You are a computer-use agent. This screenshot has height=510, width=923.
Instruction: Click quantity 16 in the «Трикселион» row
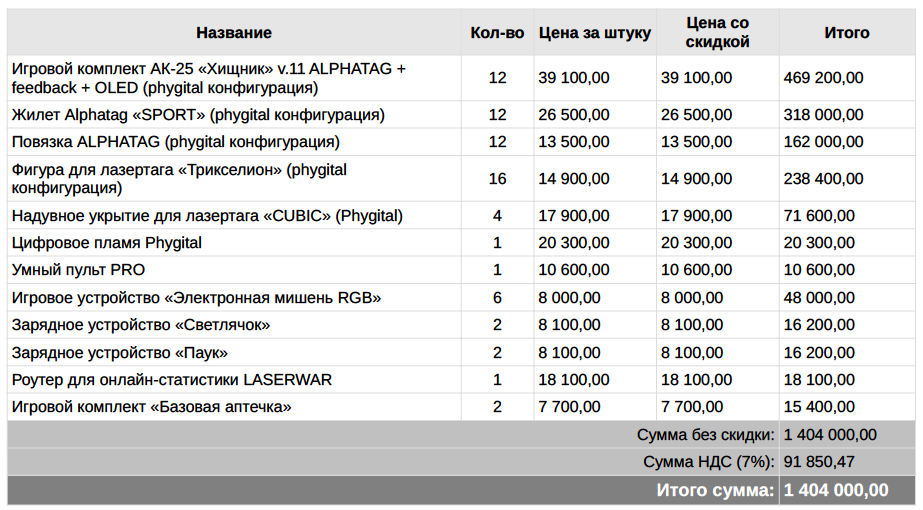pyautogui.click(x=497, y=179)
